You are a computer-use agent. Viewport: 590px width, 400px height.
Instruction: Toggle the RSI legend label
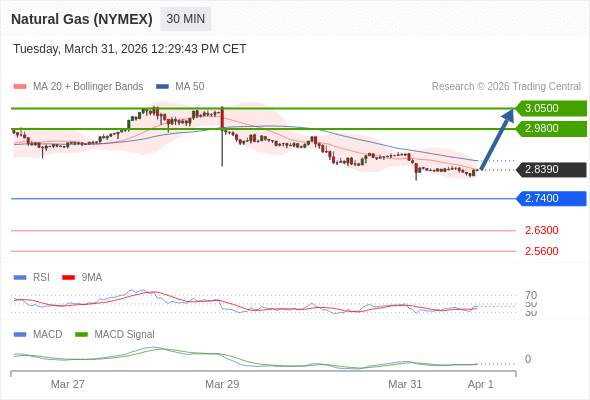41,278
